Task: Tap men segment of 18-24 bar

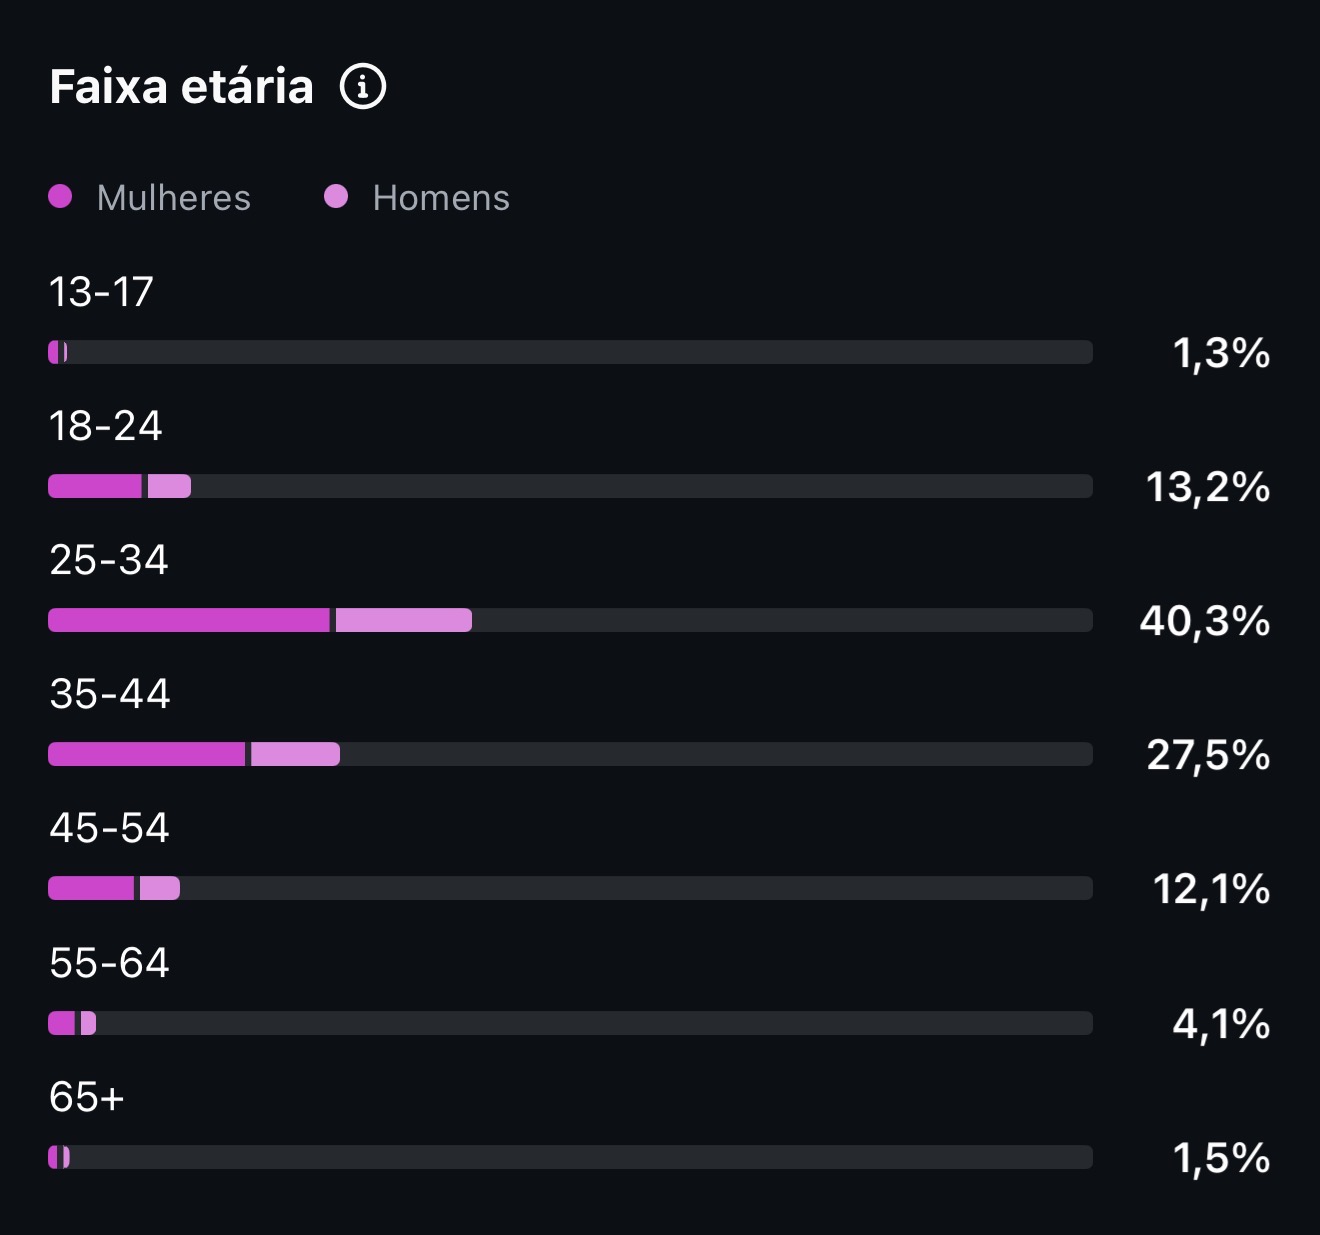Action: point(169,486)
